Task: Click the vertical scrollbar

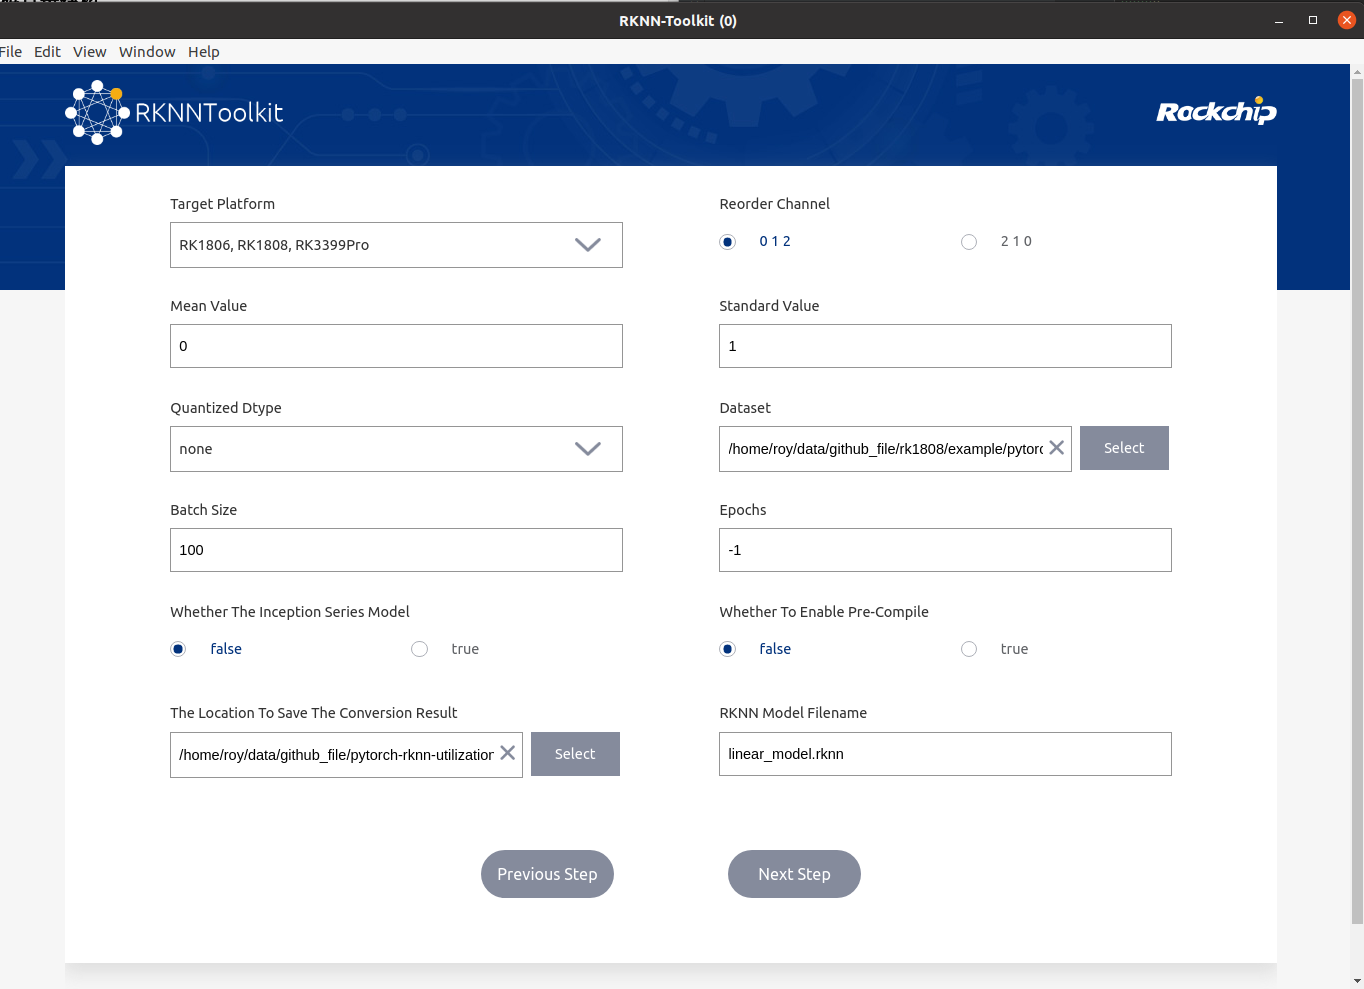Action: click(x=1357, y=500)
